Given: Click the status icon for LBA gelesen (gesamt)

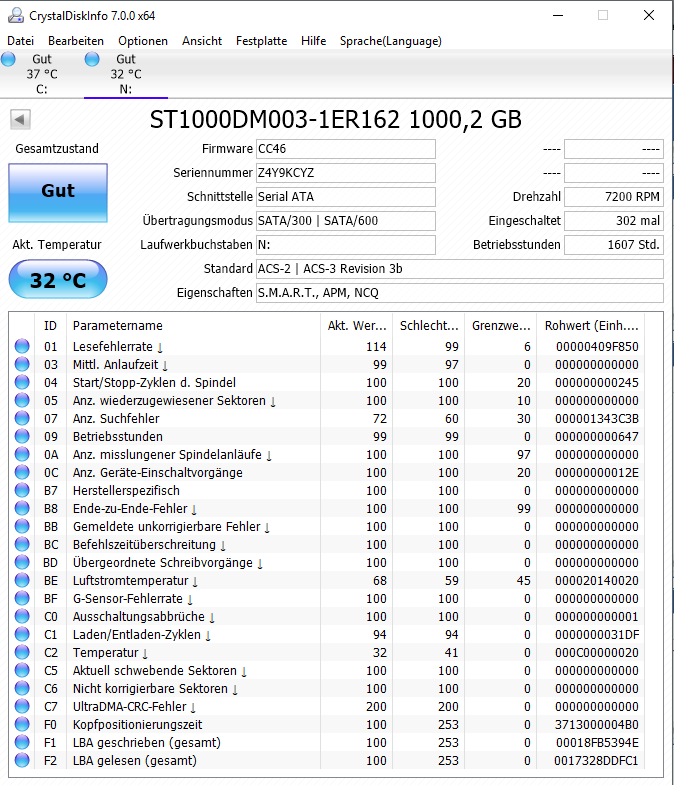Looking at the screenshot, I should pos(22,761).
